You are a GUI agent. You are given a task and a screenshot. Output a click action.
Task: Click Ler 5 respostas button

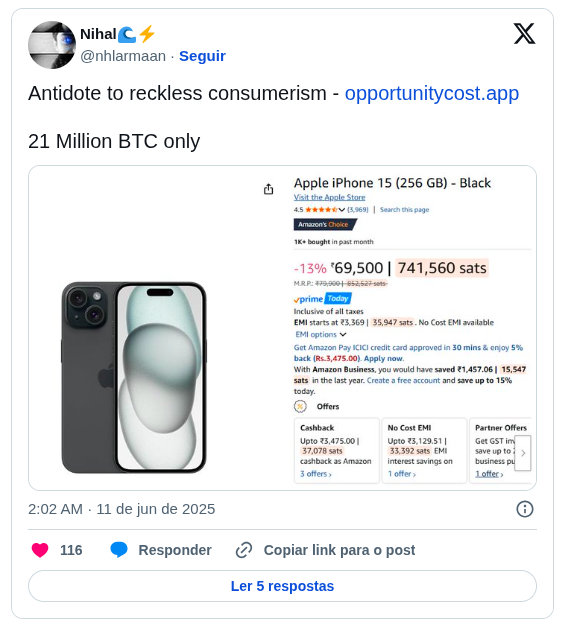coord(282,586)
